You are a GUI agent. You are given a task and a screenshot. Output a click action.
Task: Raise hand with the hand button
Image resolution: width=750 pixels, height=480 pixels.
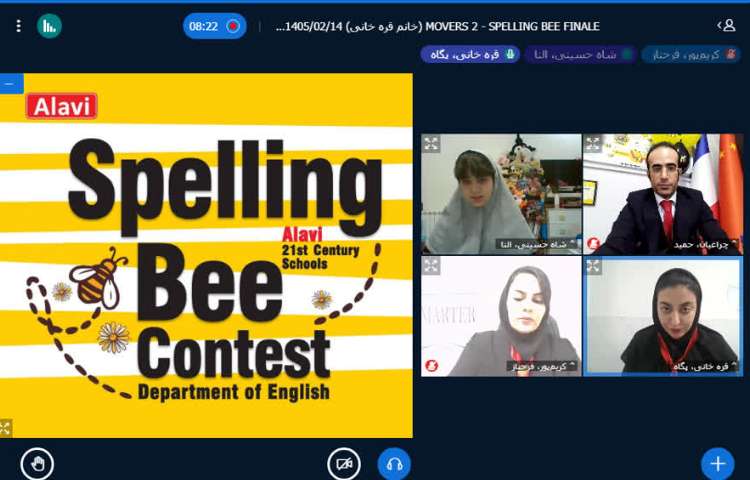pyautogui.click(x=37, y=463)
